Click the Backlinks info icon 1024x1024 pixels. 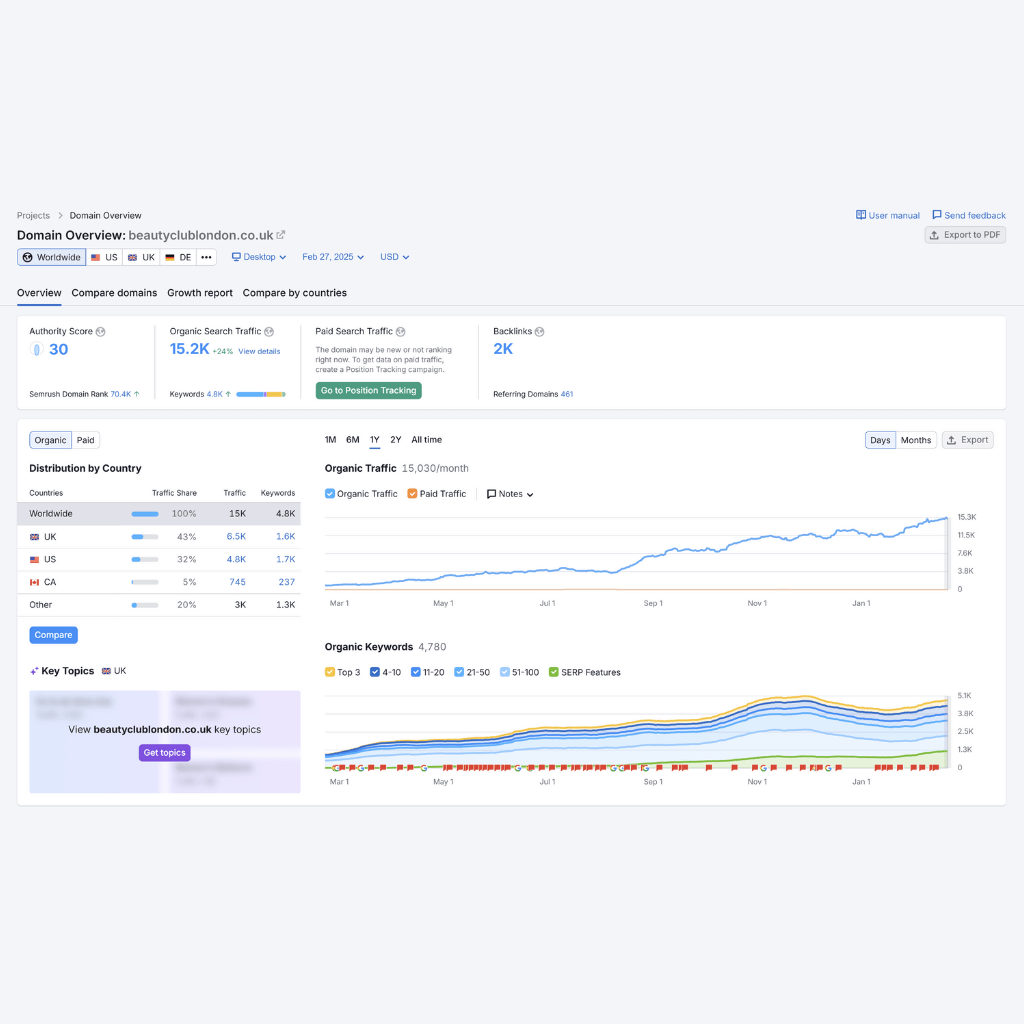[x=540, y=331]
